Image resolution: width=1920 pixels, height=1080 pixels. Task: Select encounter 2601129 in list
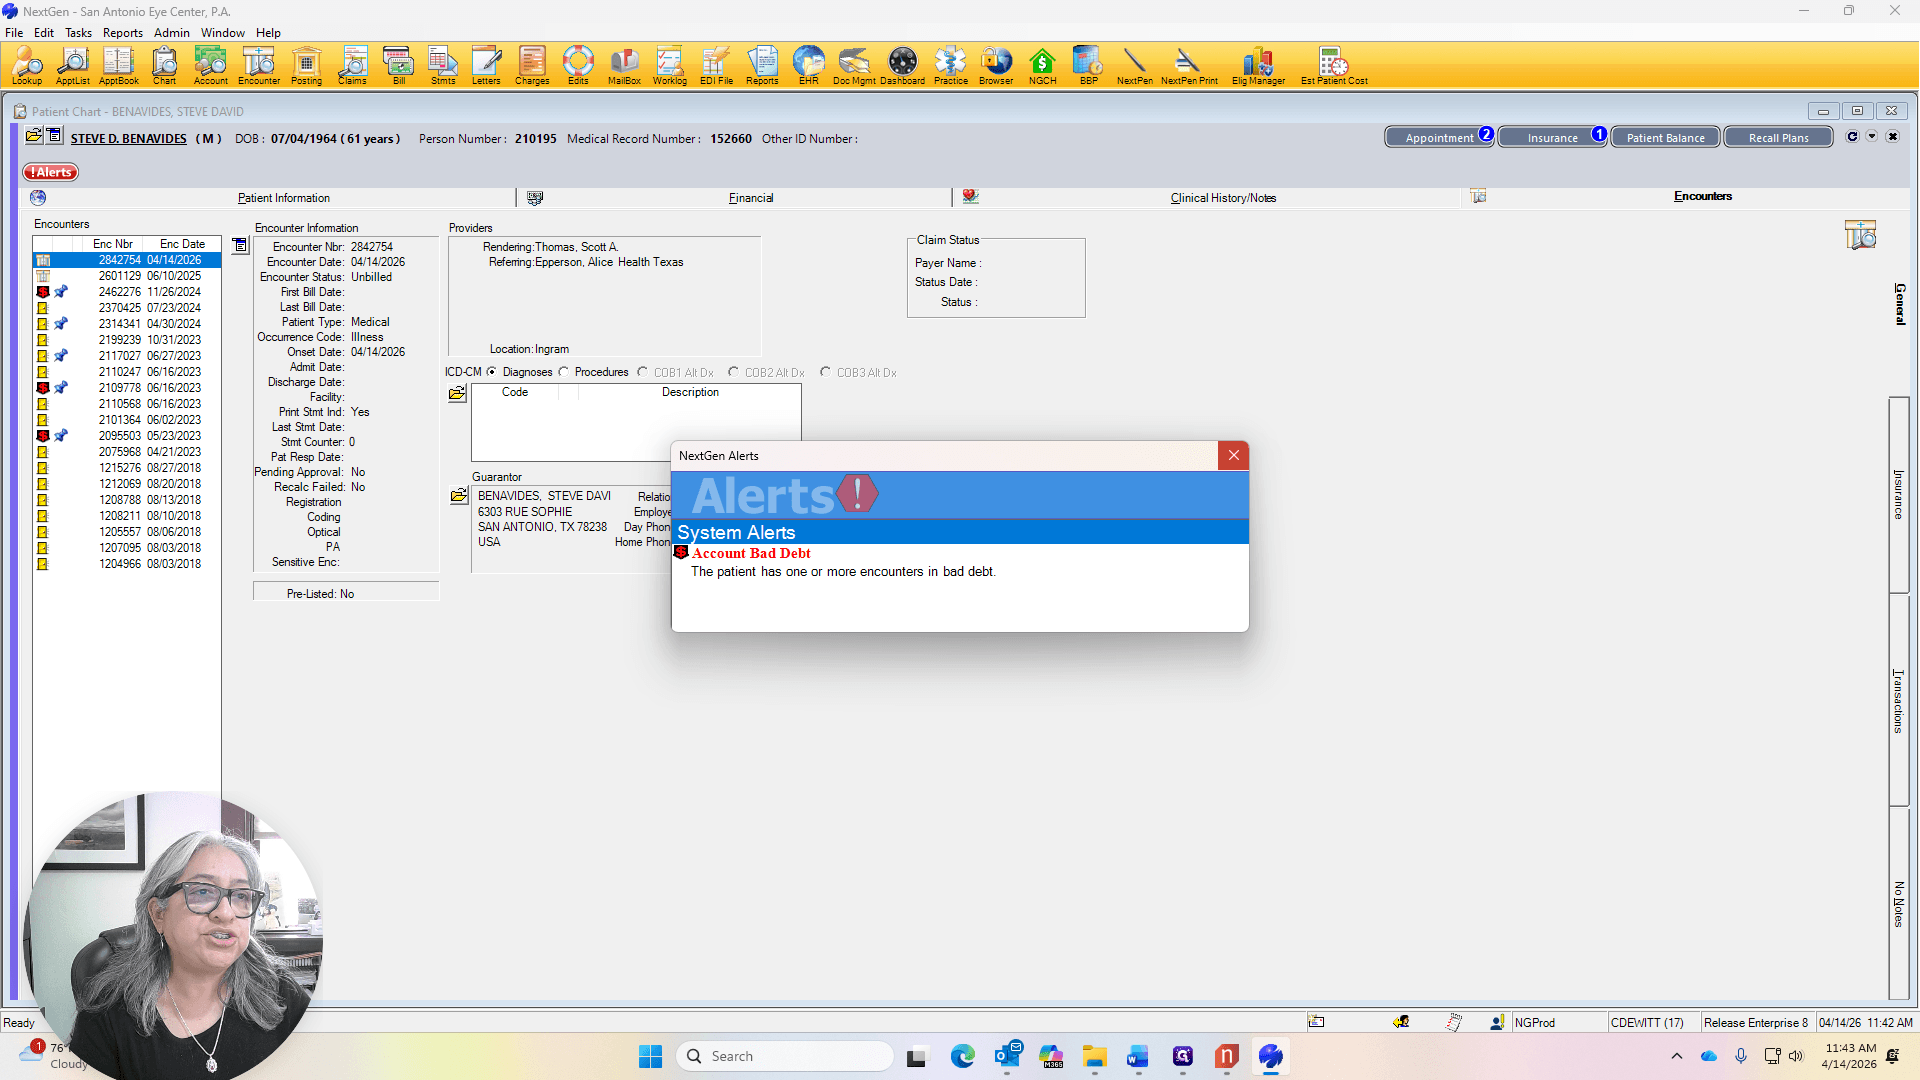pyautogui.click(x=127, y=276)
